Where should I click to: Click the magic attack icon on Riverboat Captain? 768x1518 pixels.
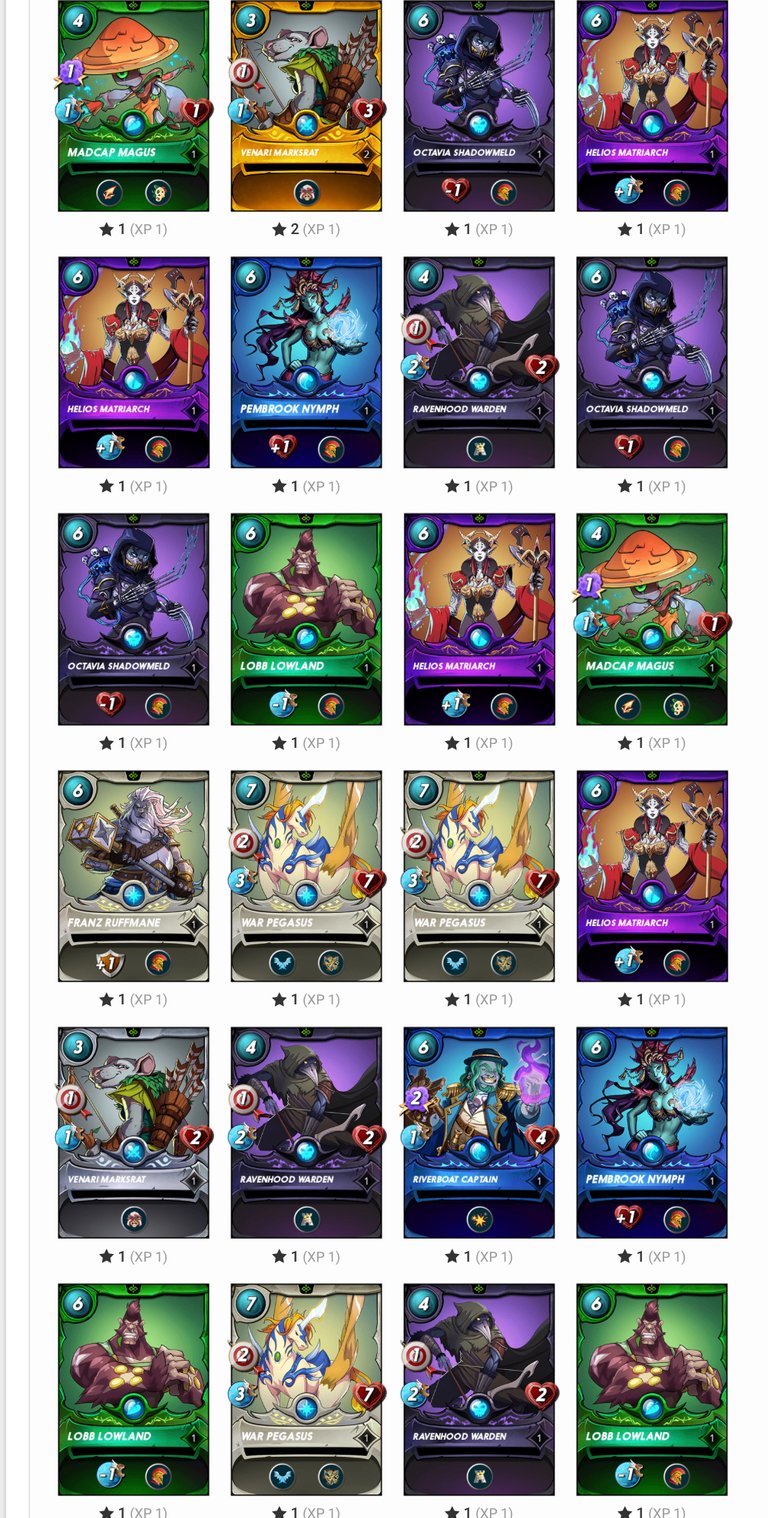416,1098
